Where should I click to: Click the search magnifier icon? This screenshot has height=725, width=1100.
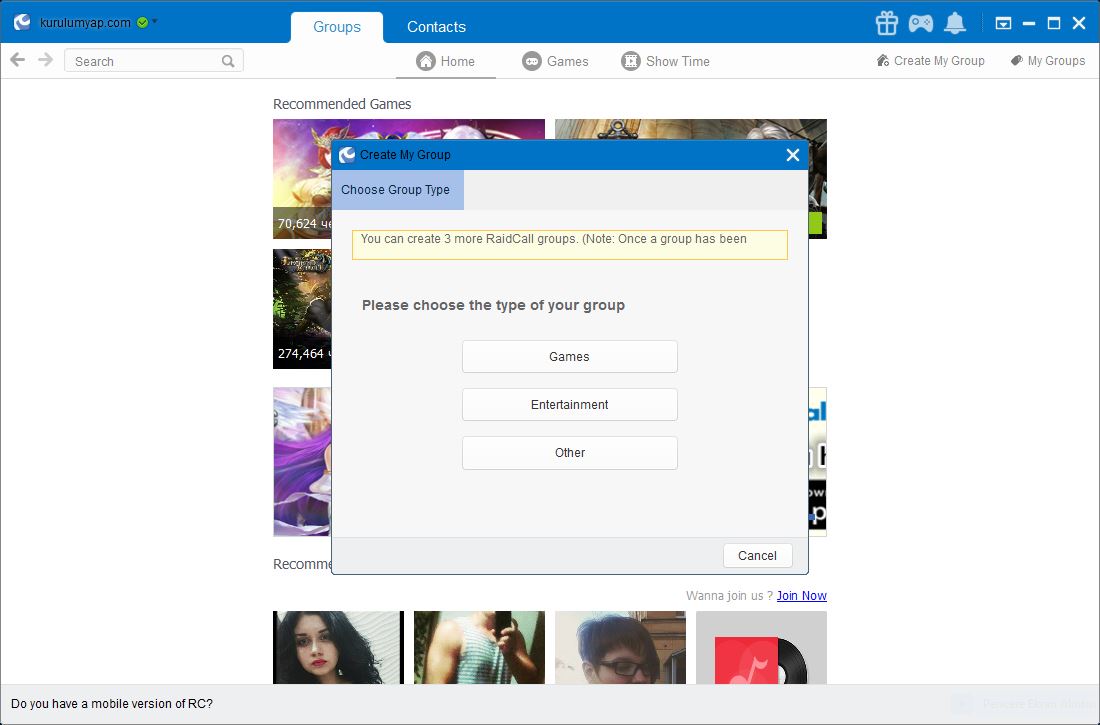pyautogui.click(x=228, y=61)
